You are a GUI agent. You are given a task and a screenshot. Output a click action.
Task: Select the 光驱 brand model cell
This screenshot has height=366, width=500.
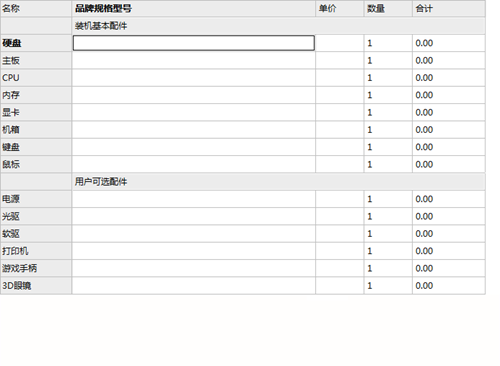(x=194, y=216)
